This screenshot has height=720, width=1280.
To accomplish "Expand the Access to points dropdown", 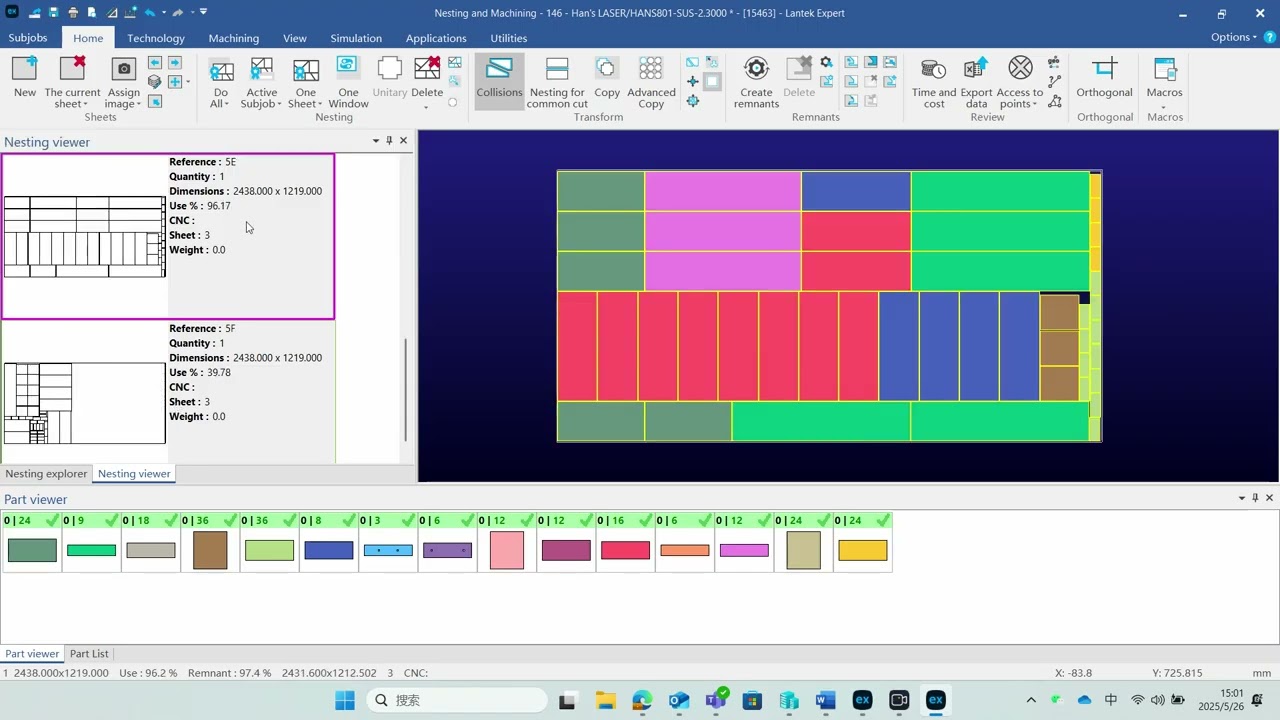I will [1034, 105].
